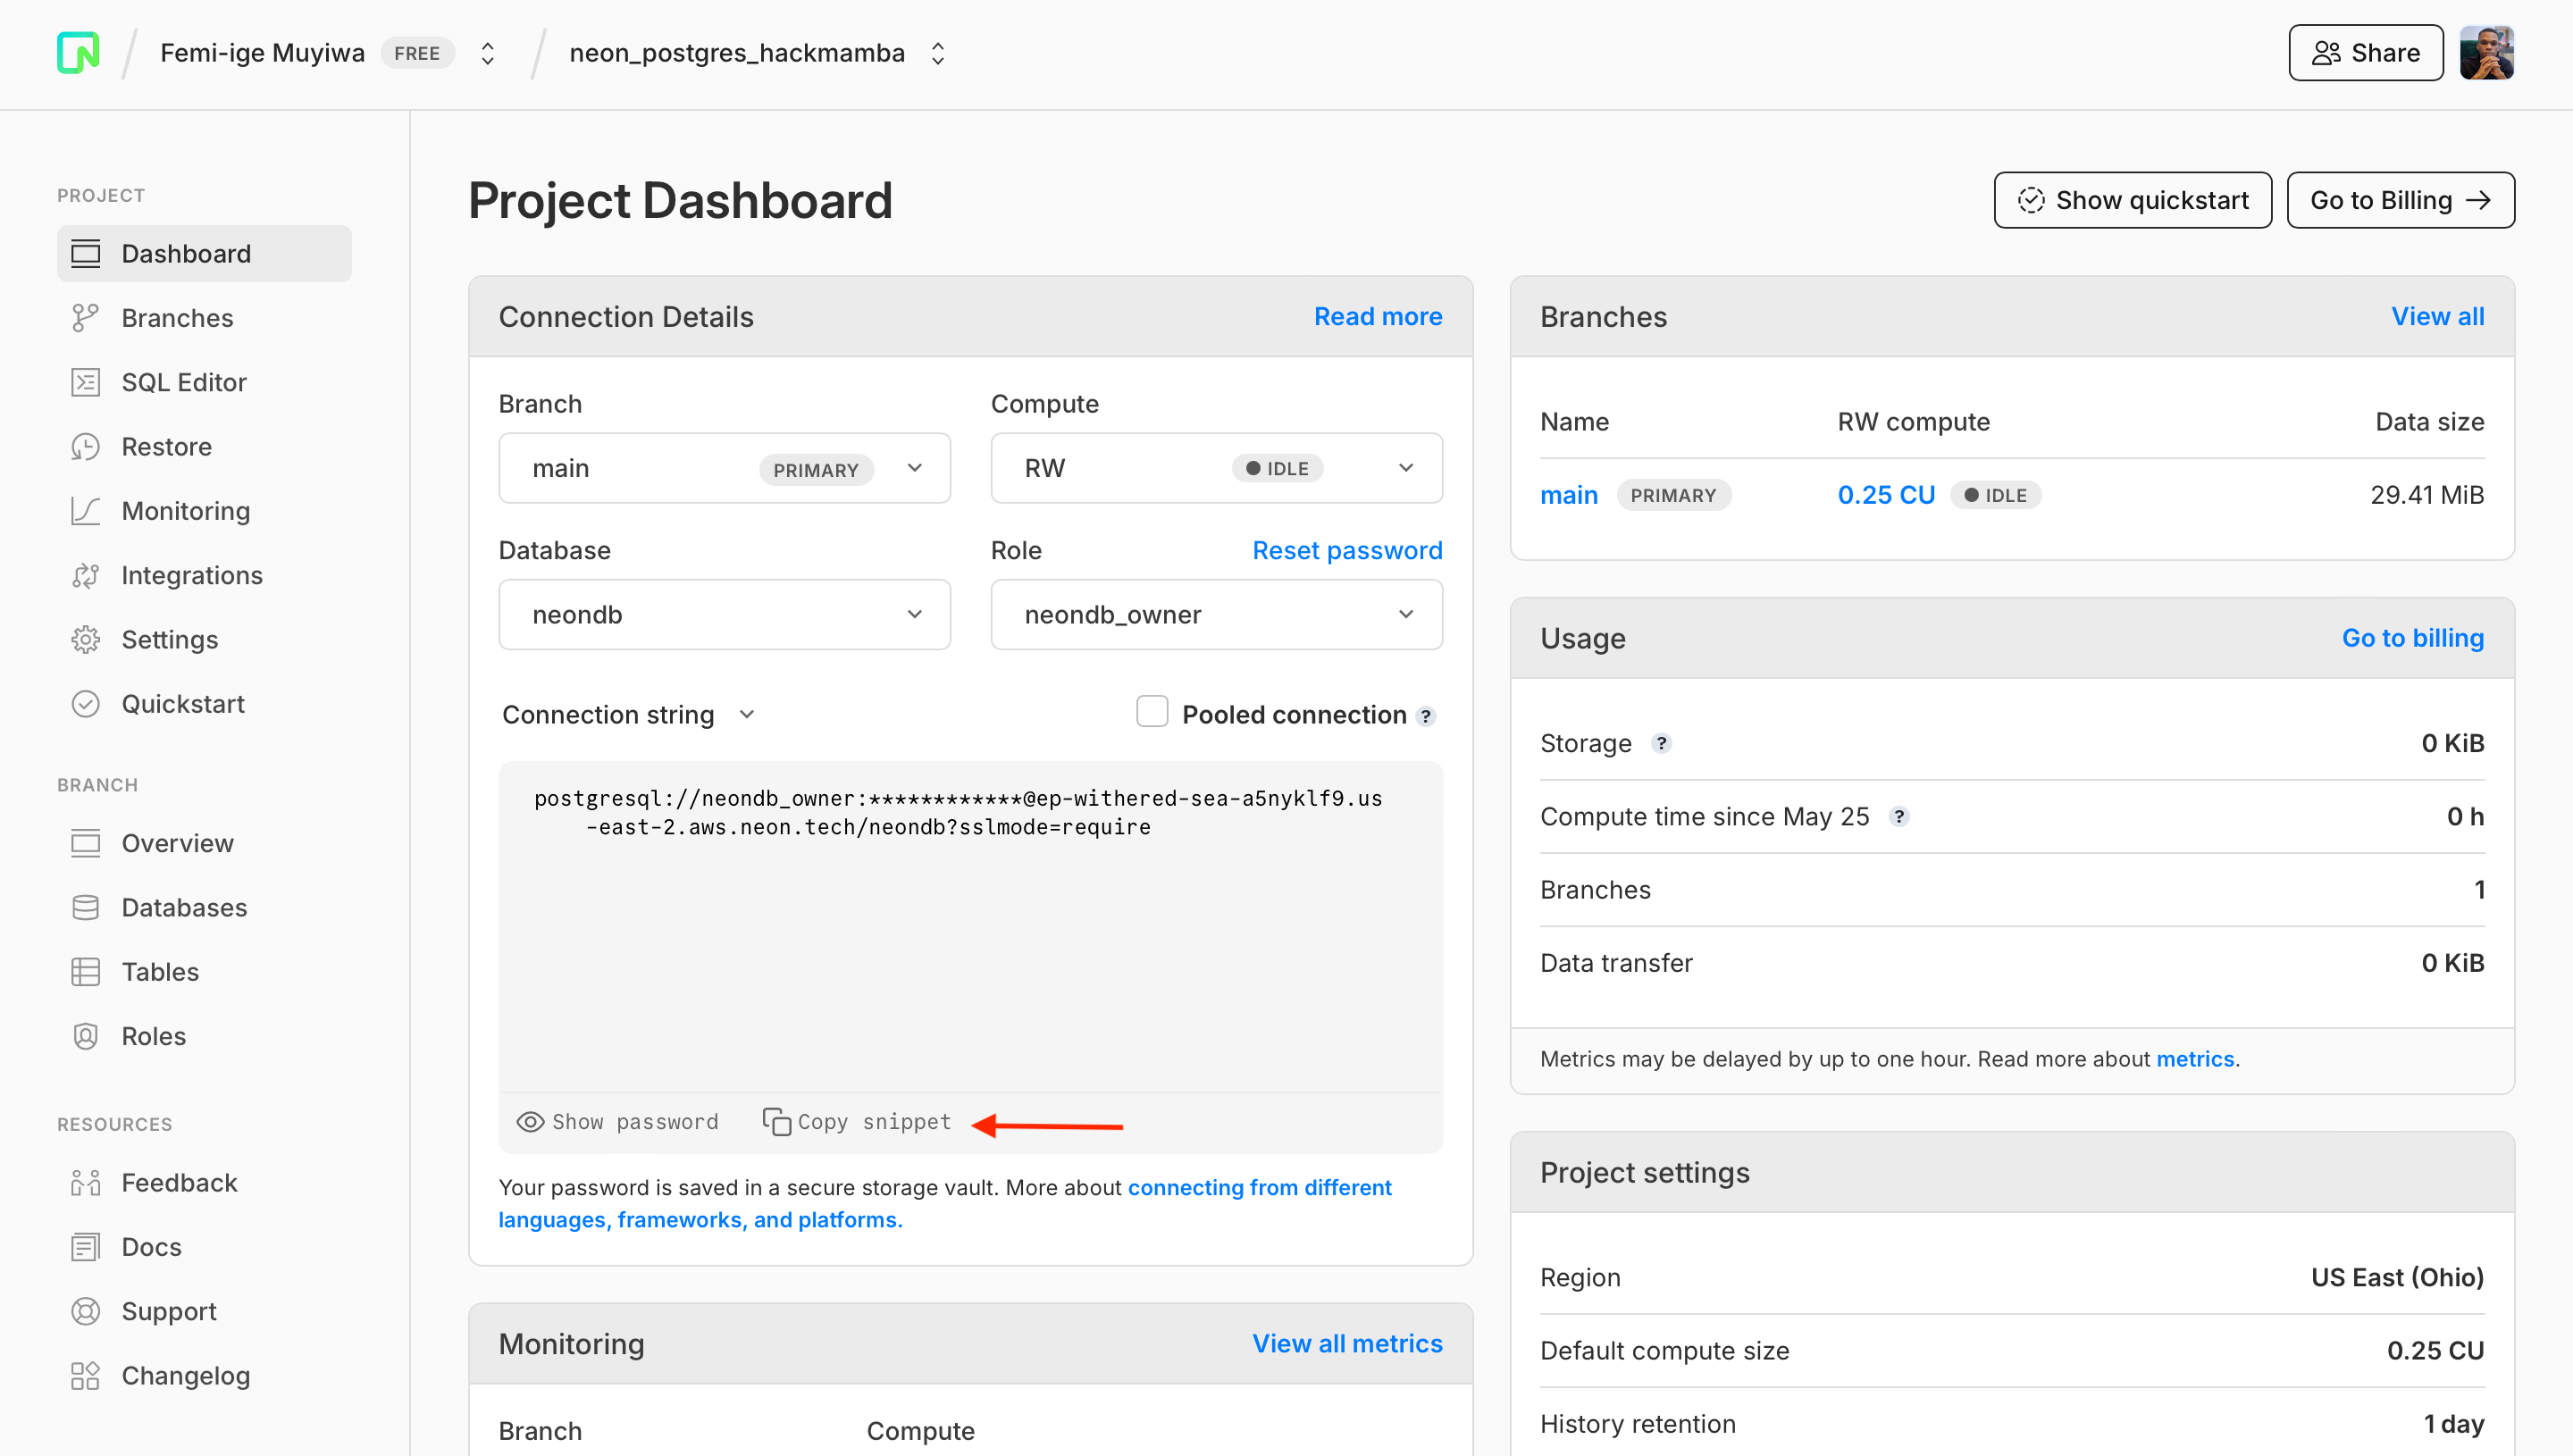Click the Dashboard navigation icon
Viewport: 2573px width, 1456px height.
[x=85, y=253]
